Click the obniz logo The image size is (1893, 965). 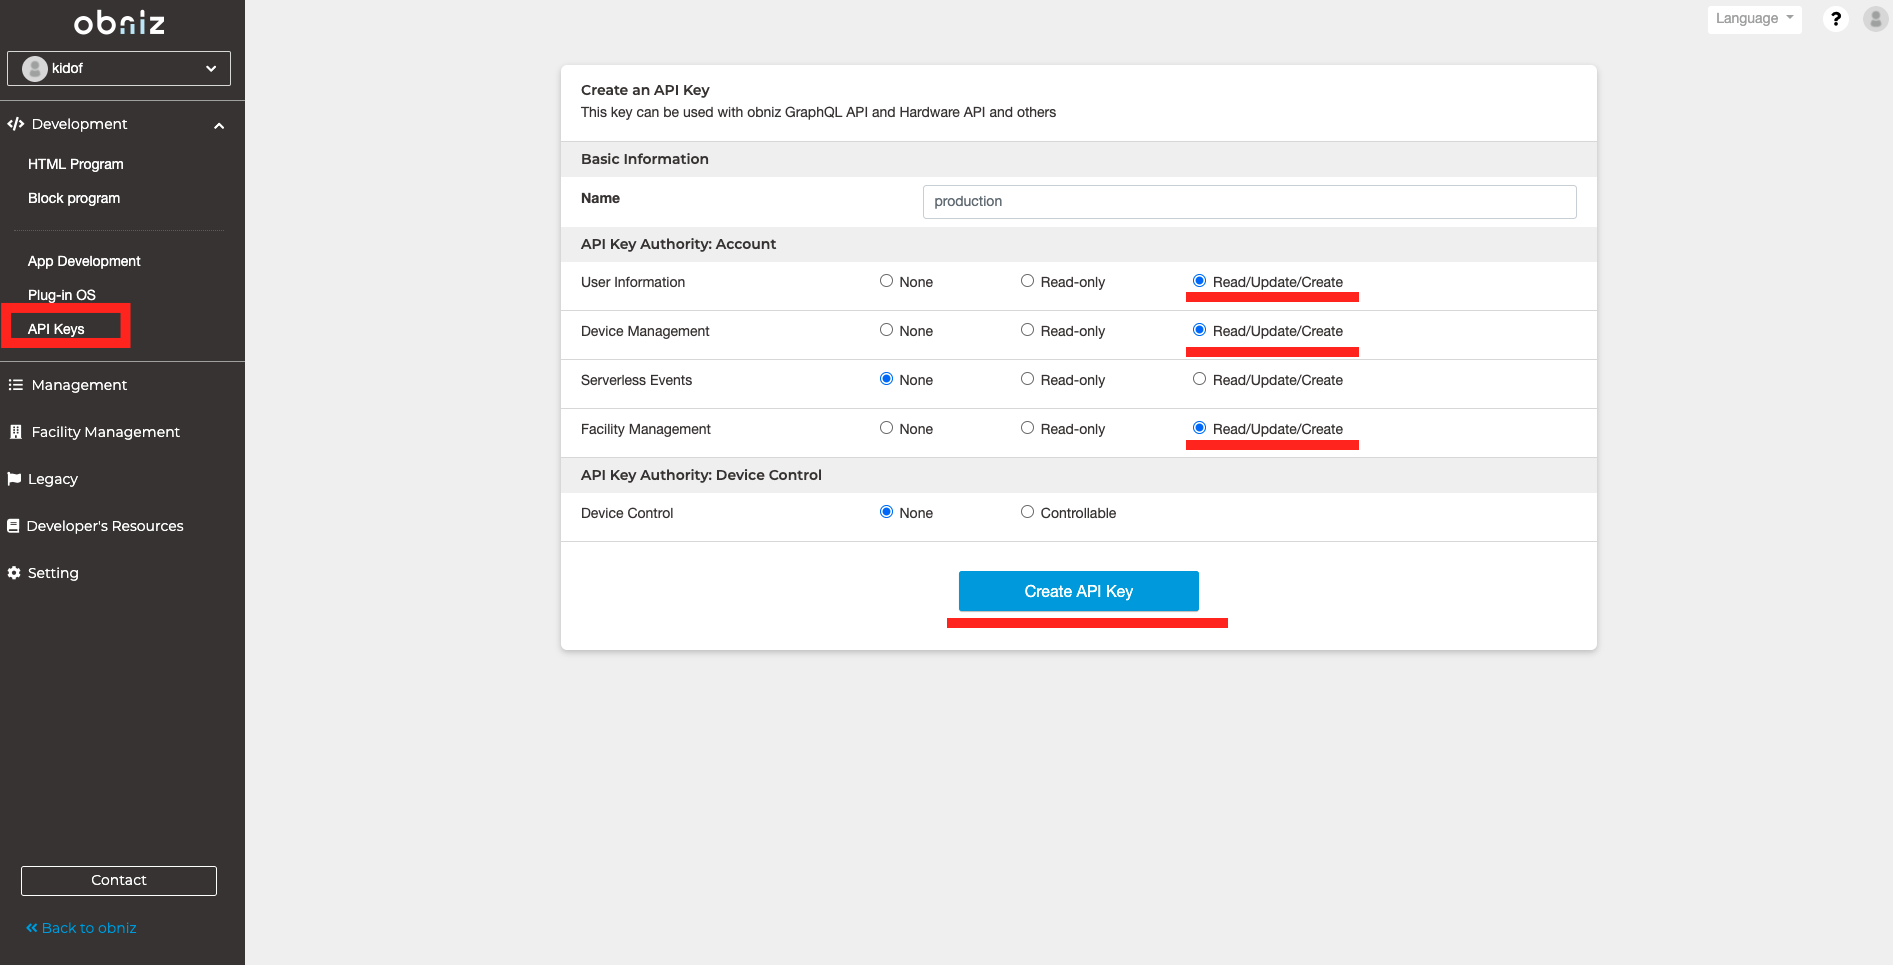click(119, 23)
